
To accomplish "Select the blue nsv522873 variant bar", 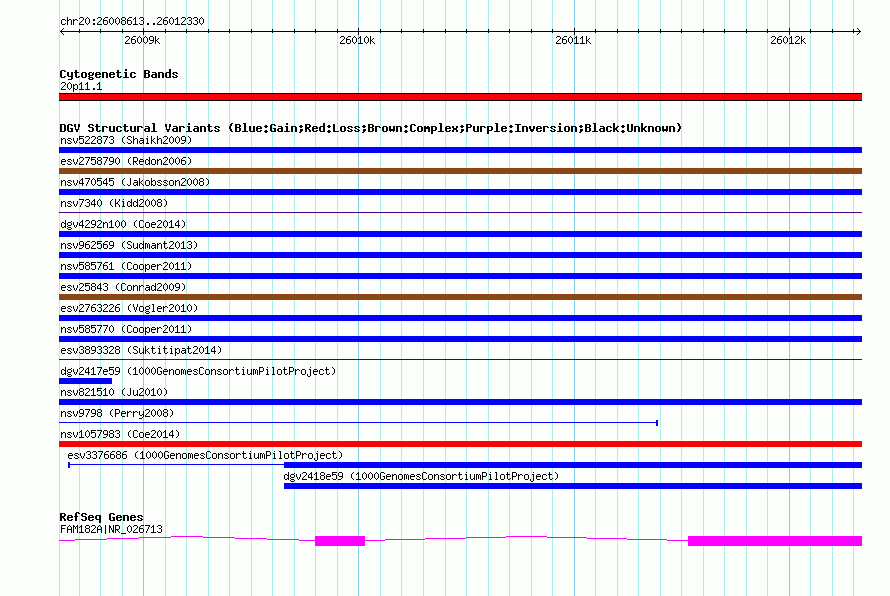I will [x=460, y=150].
